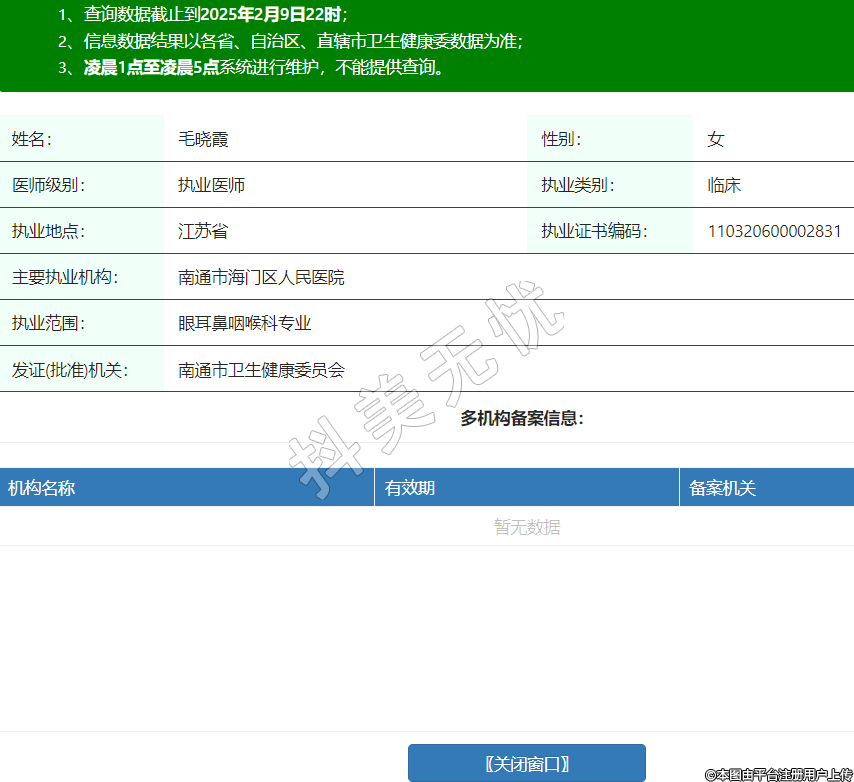Click the 临床 practice category value

[724, 185]
